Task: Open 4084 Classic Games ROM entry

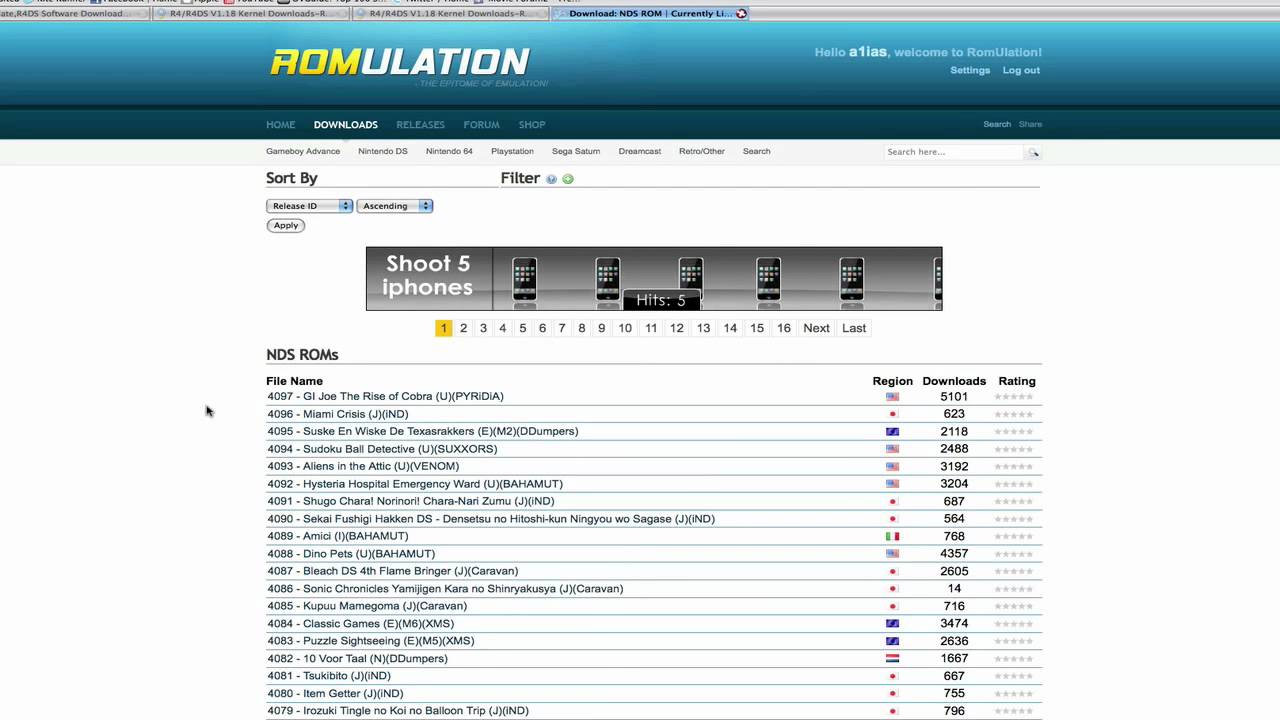Action: pyautogui.click(x=360, y=624)
